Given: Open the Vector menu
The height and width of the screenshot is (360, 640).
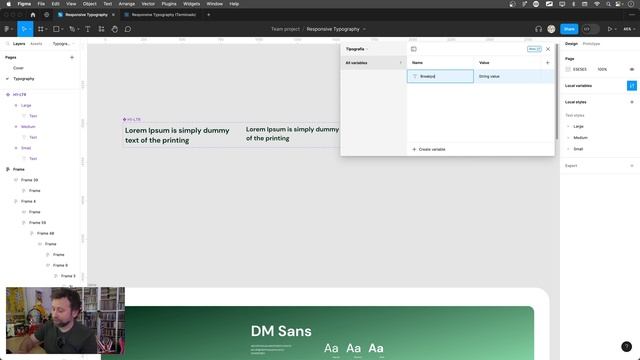Looking at the screenshot, I should pyautogui.click(x=148, y=4).
